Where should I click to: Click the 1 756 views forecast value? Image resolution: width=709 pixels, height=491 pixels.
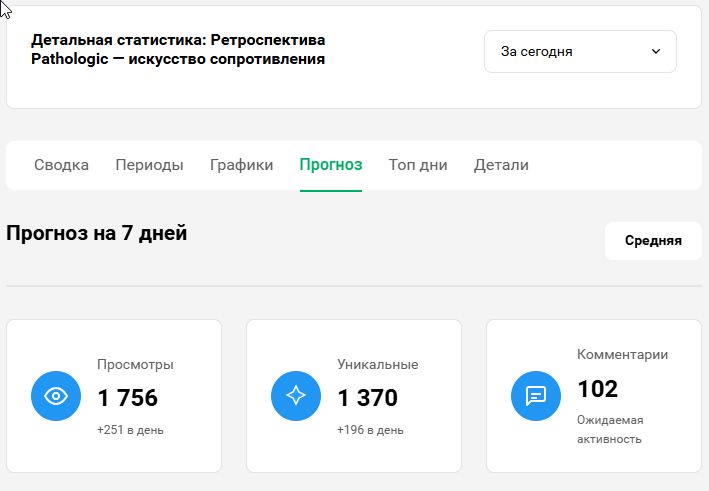pyautogui.click(x=128, y=398)
